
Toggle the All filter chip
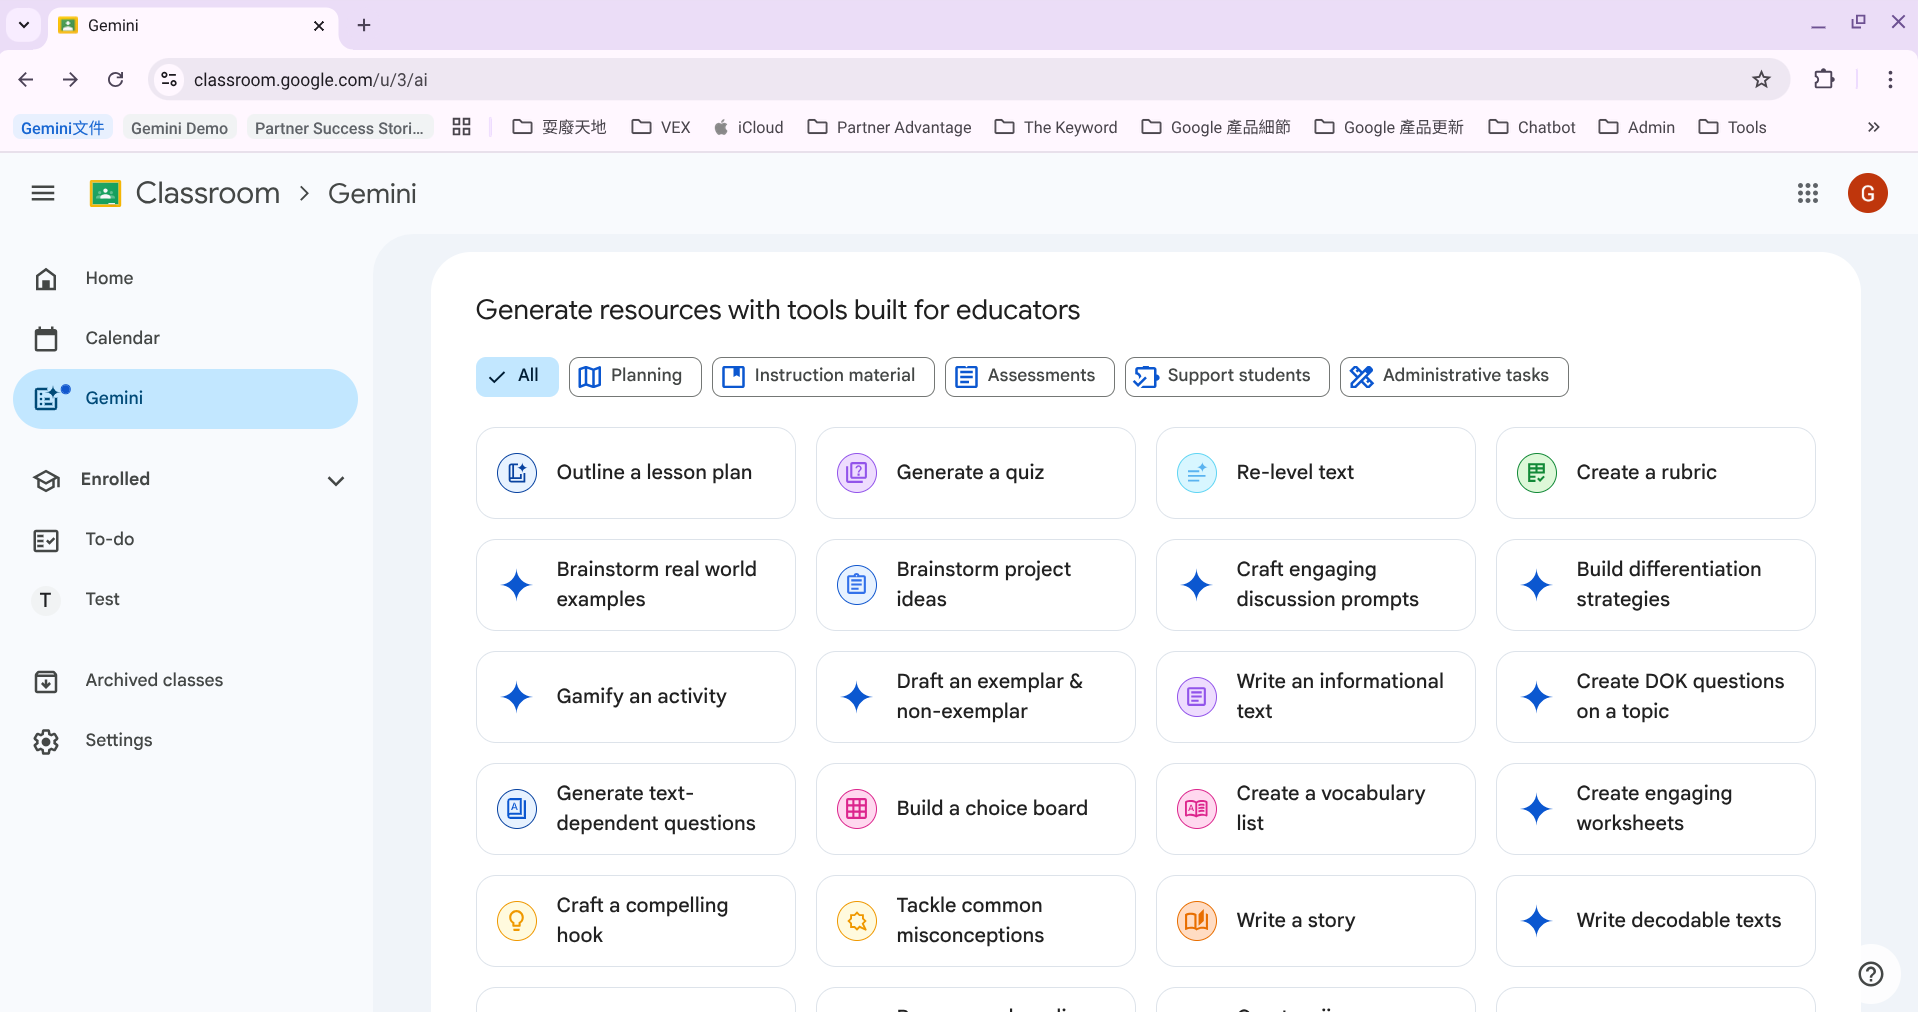[516, 376]
